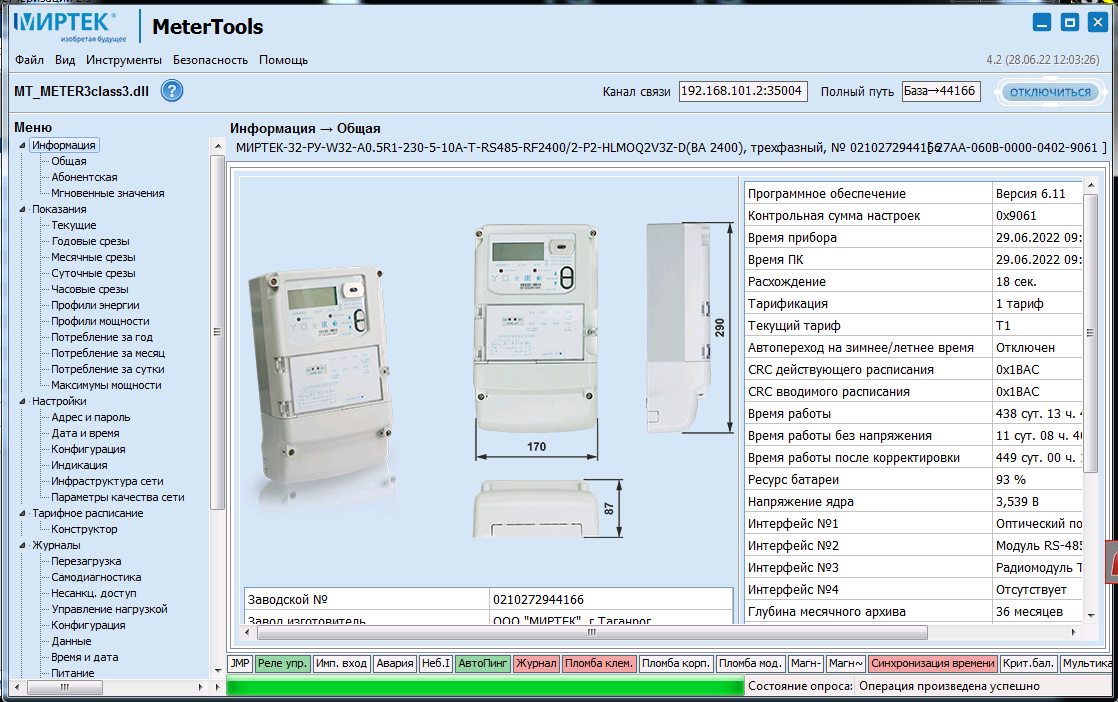This screenshot has width=1118, height=702.
Task: Click the Канал связи address field
Action: (x=742, y=91)
